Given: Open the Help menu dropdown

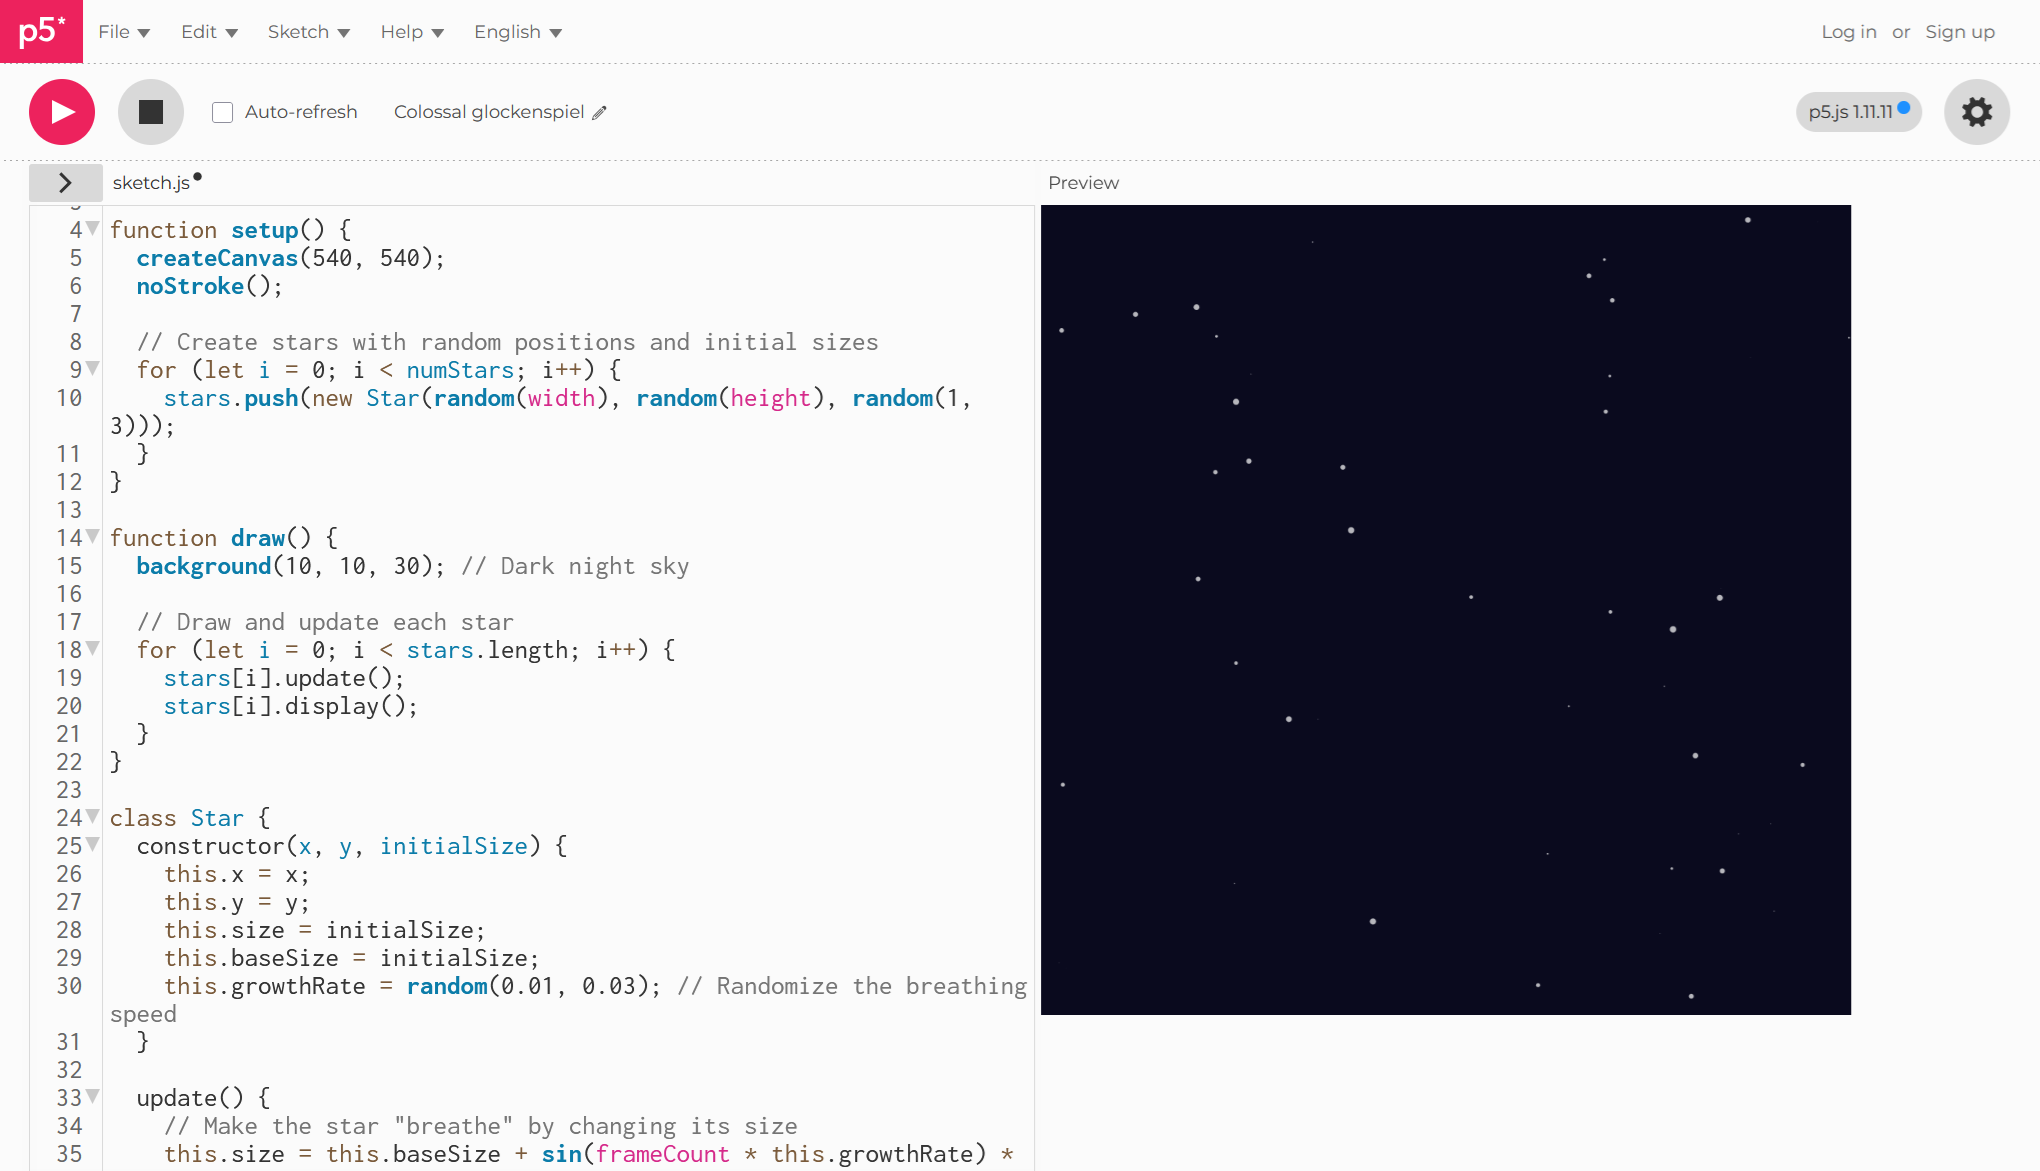Looking at the screenshot, I should click(403, 31).
